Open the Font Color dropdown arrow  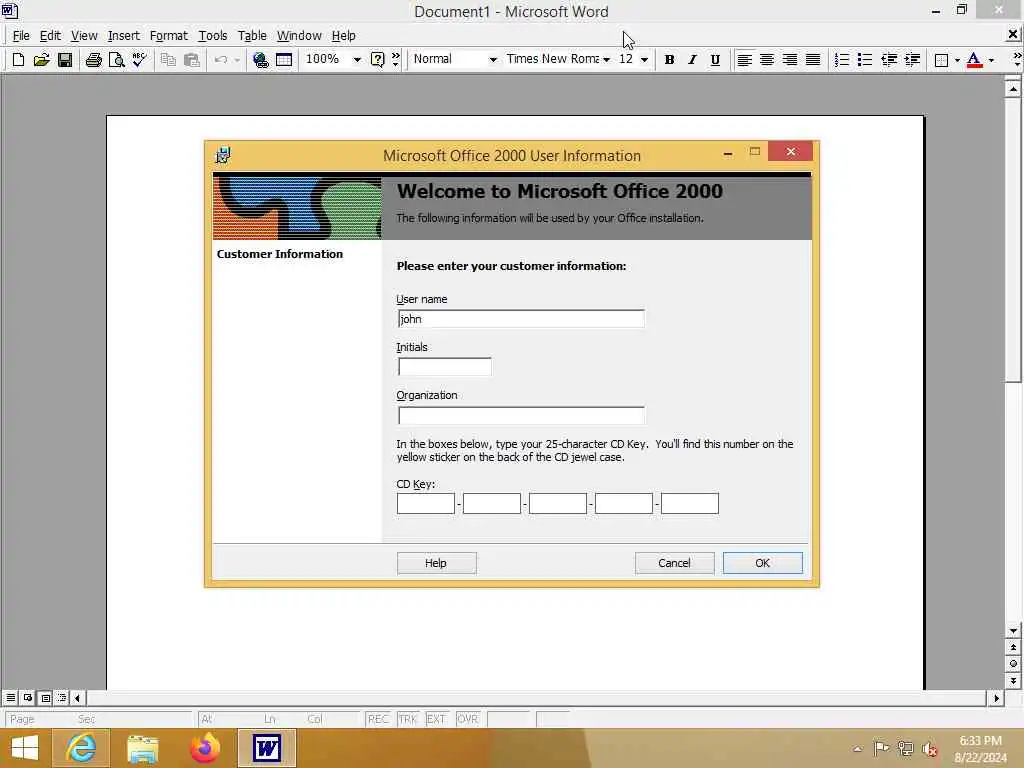click(x=991, y=60)
